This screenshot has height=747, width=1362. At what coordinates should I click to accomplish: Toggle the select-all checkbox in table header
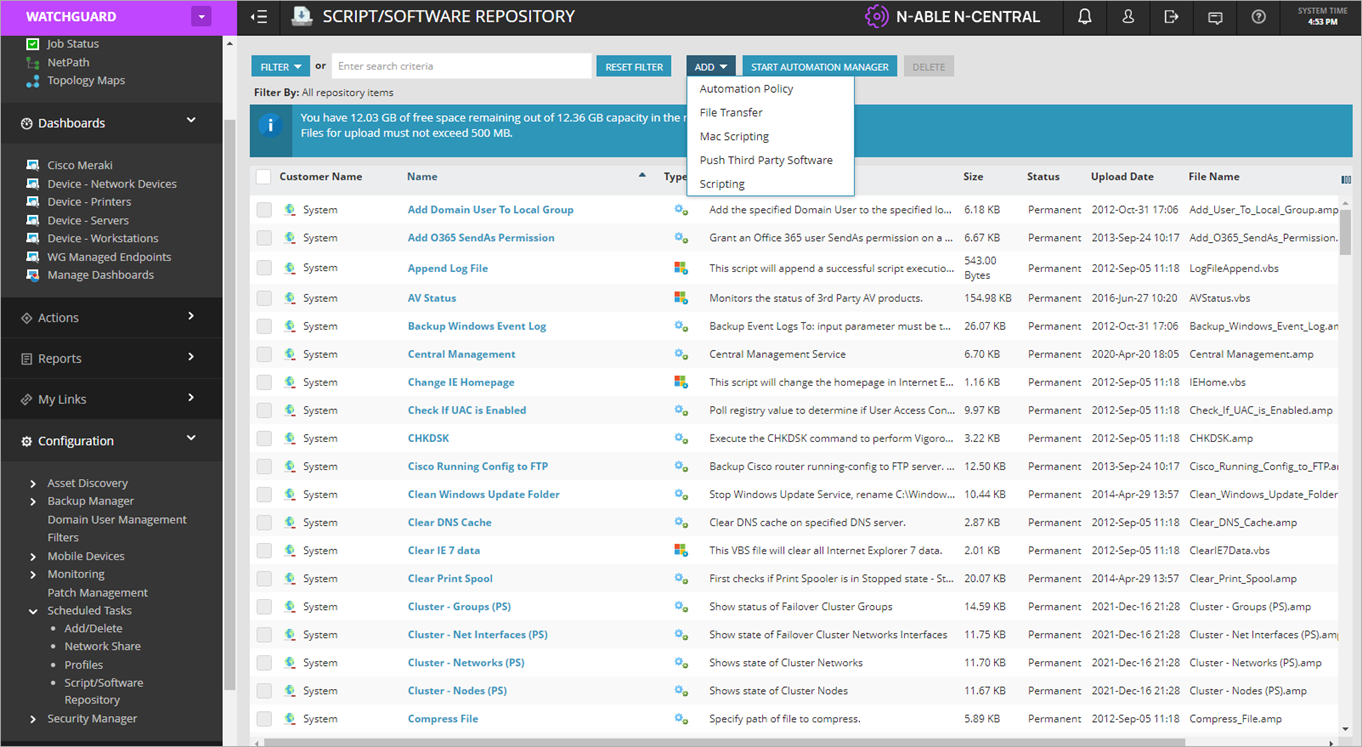[264, 176]
